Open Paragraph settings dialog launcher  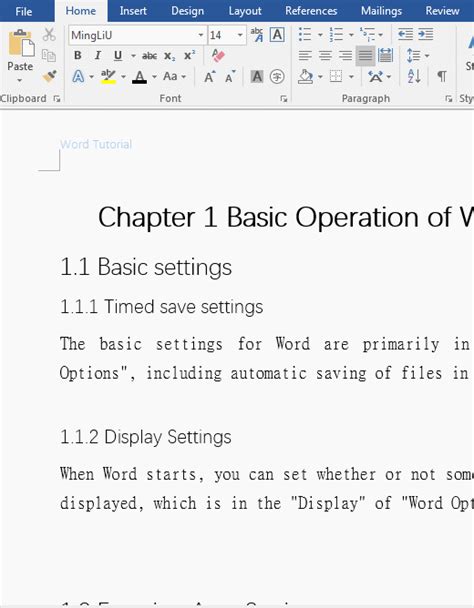[449, 99]
